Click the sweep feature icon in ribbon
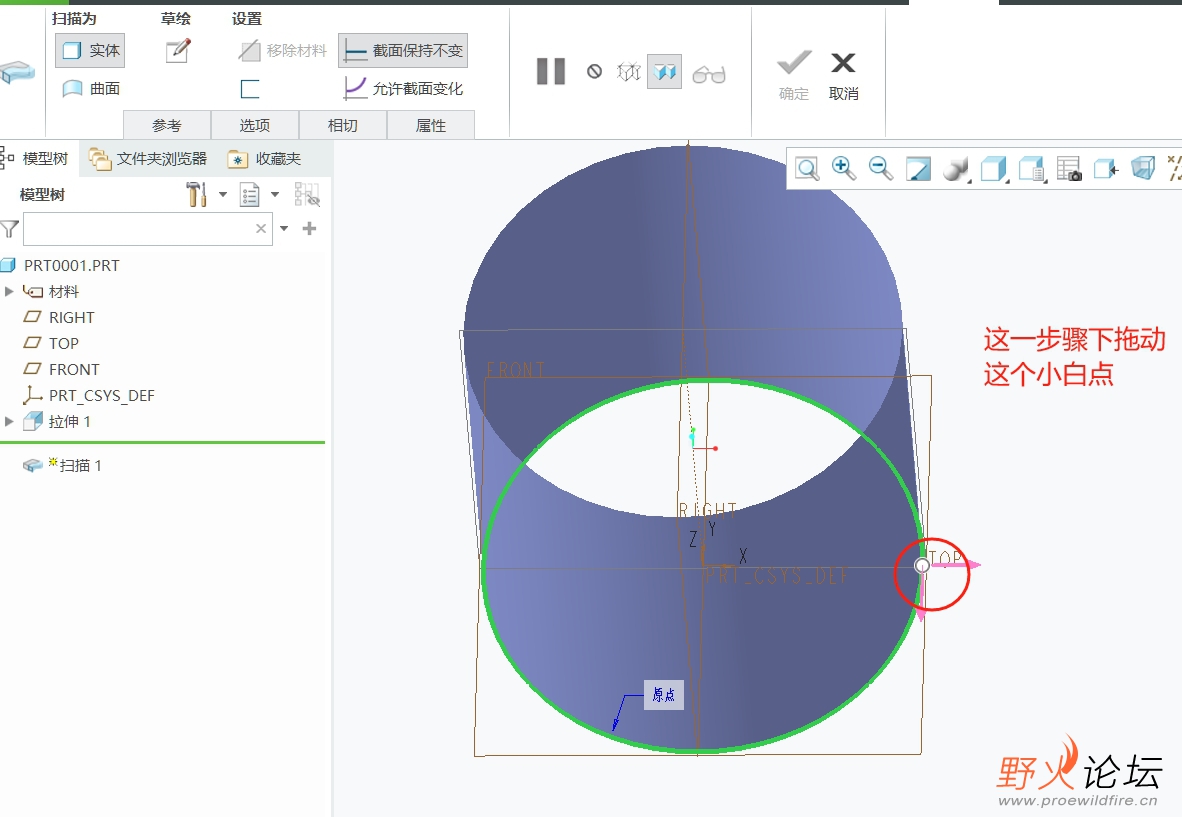 pos(17,72)
